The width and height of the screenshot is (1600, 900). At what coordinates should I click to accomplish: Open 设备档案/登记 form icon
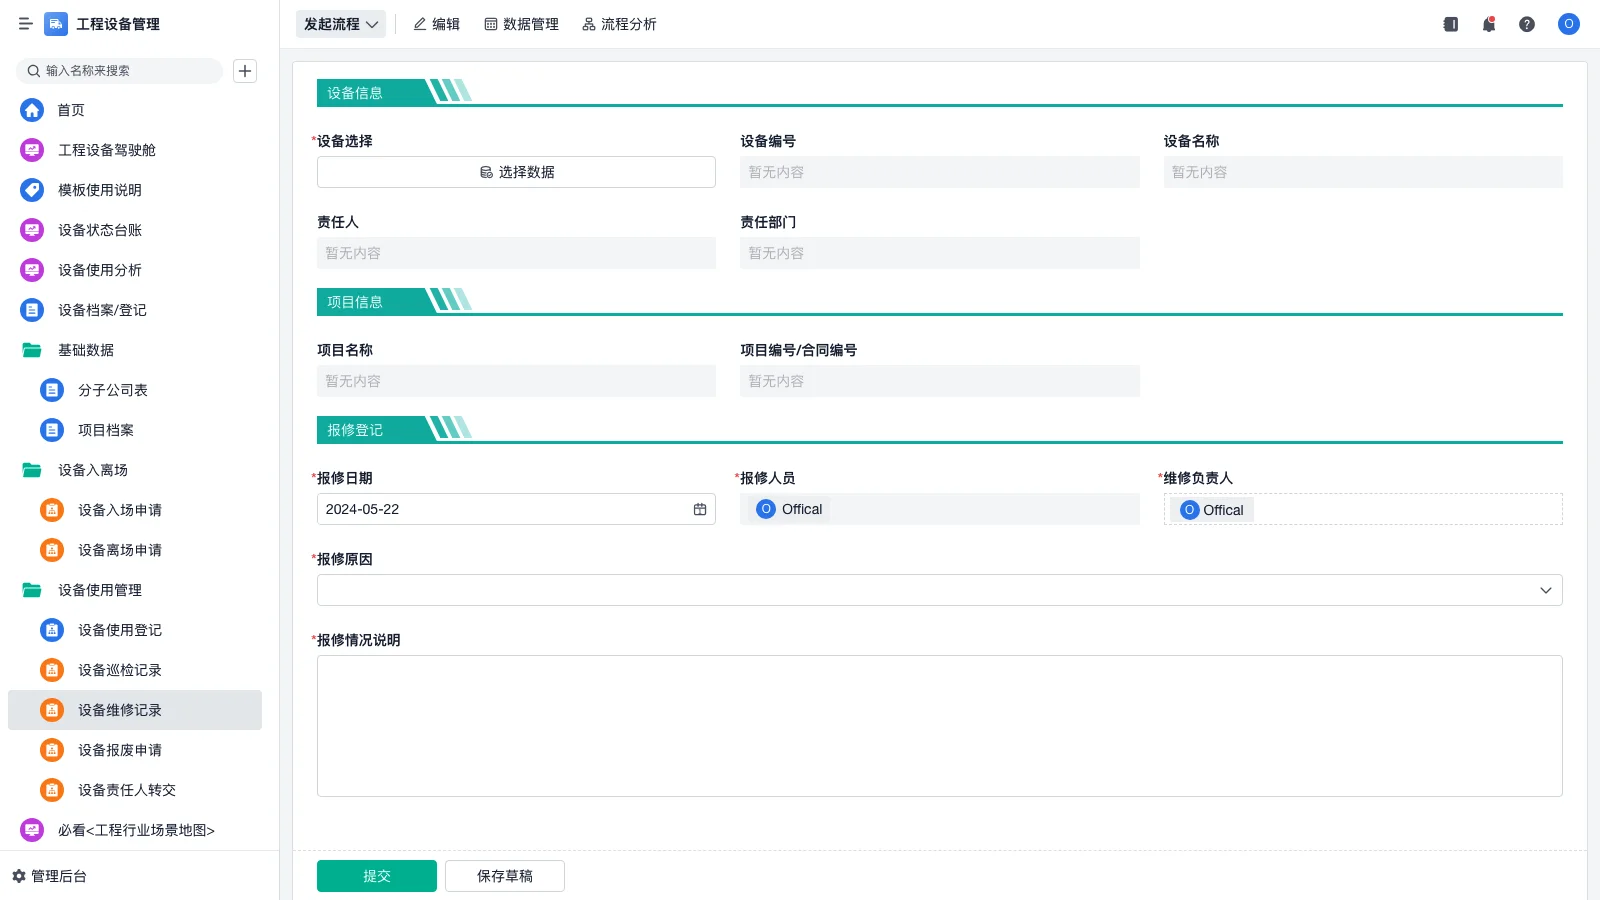point(32,310)
